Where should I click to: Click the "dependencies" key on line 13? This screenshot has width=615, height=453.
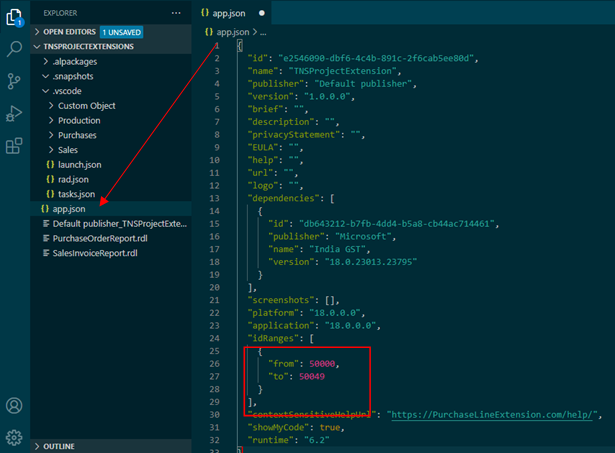click(283, 198)
